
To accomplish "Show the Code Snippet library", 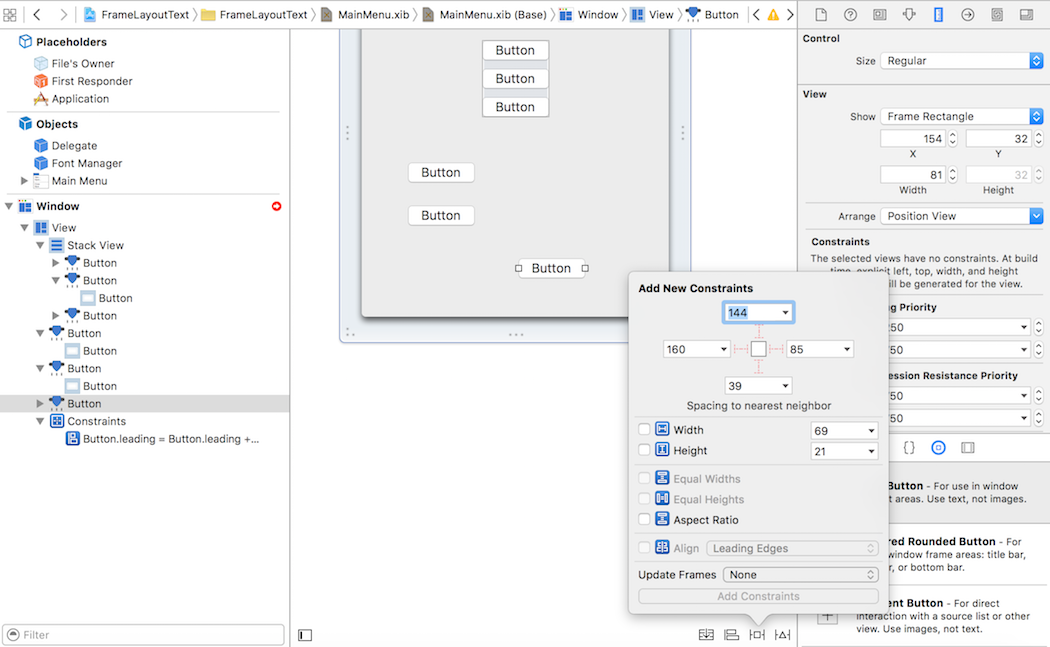I will [909, 448].
